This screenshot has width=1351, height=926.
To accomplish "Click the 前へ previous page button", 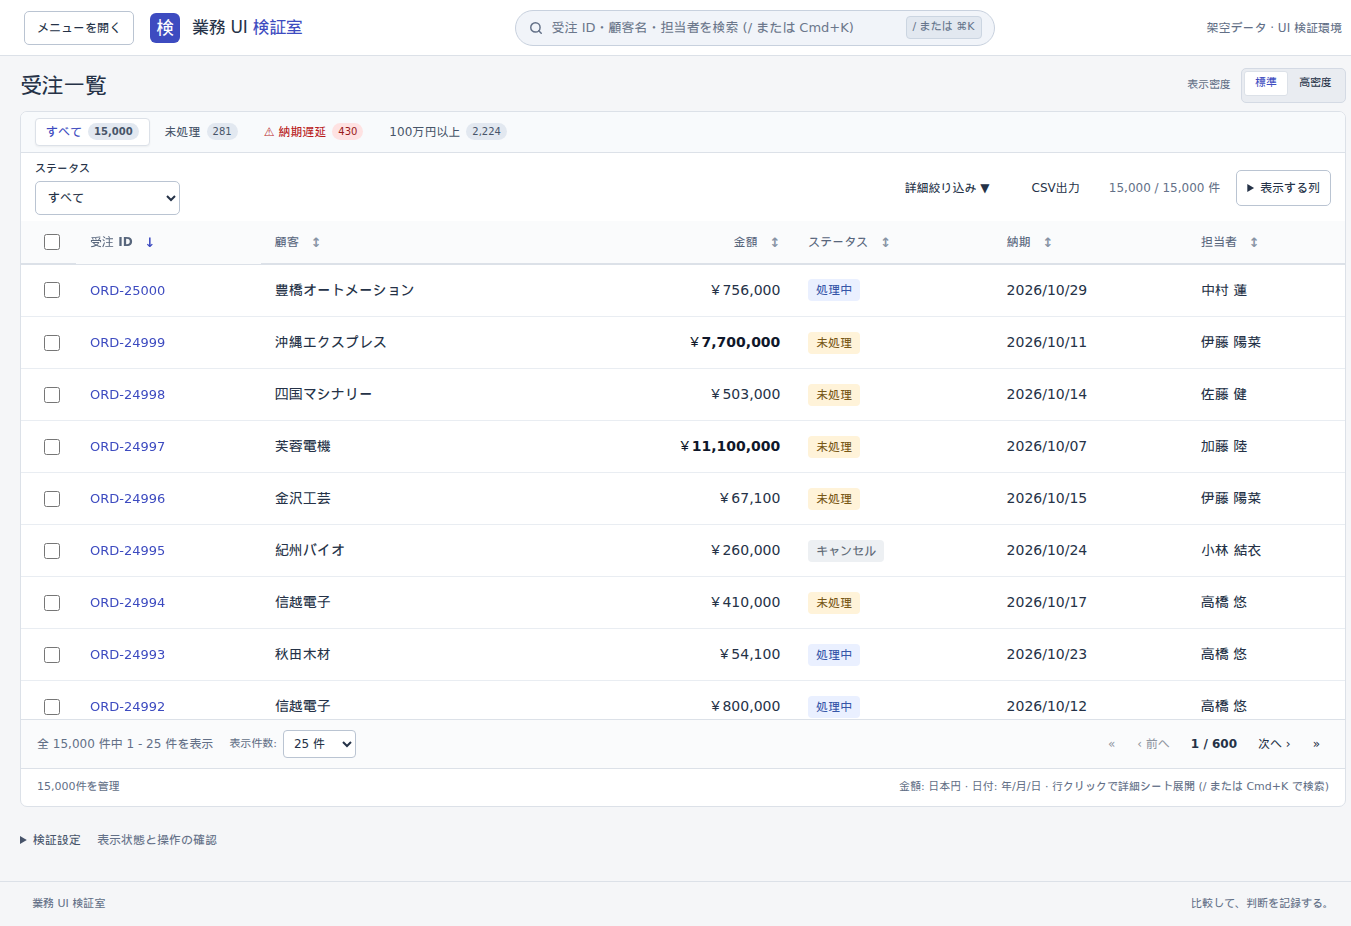I will coord(1153,744).
